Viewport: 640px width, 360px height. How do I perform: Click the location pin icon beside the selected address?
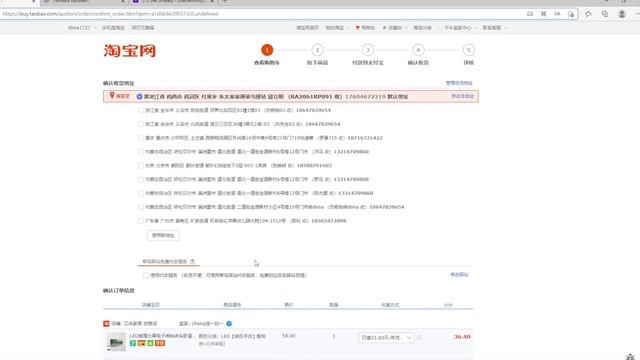[112, 96]
